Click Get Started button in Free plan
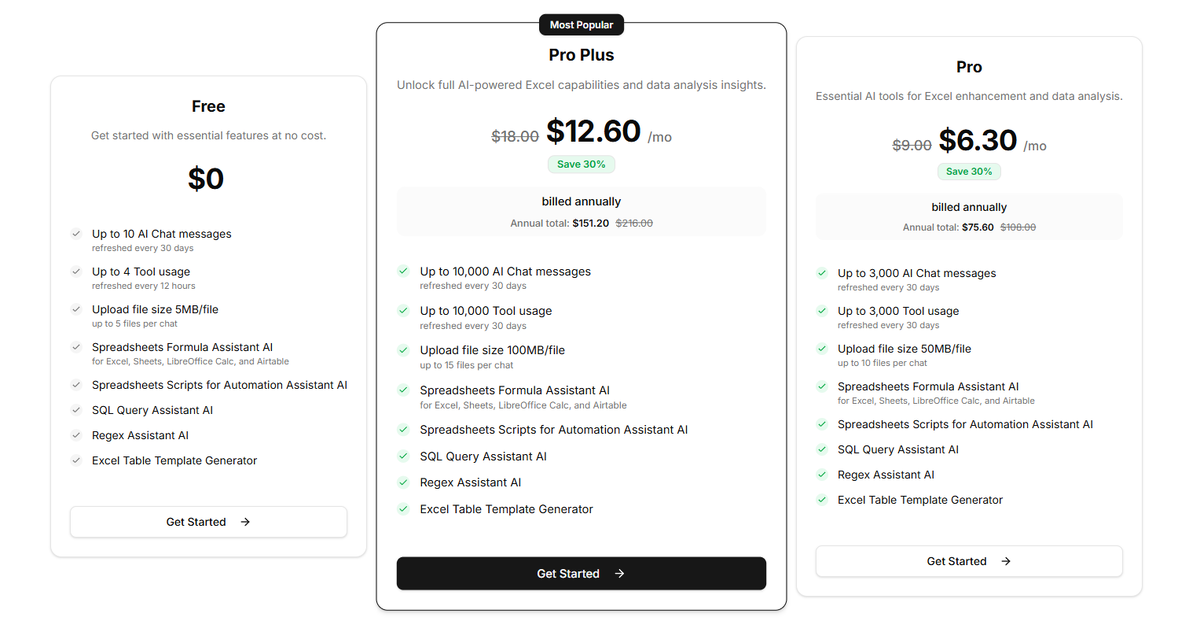The height and width of the screenshot is (621, 1200). pyautogui.click(x=208, y=522)
